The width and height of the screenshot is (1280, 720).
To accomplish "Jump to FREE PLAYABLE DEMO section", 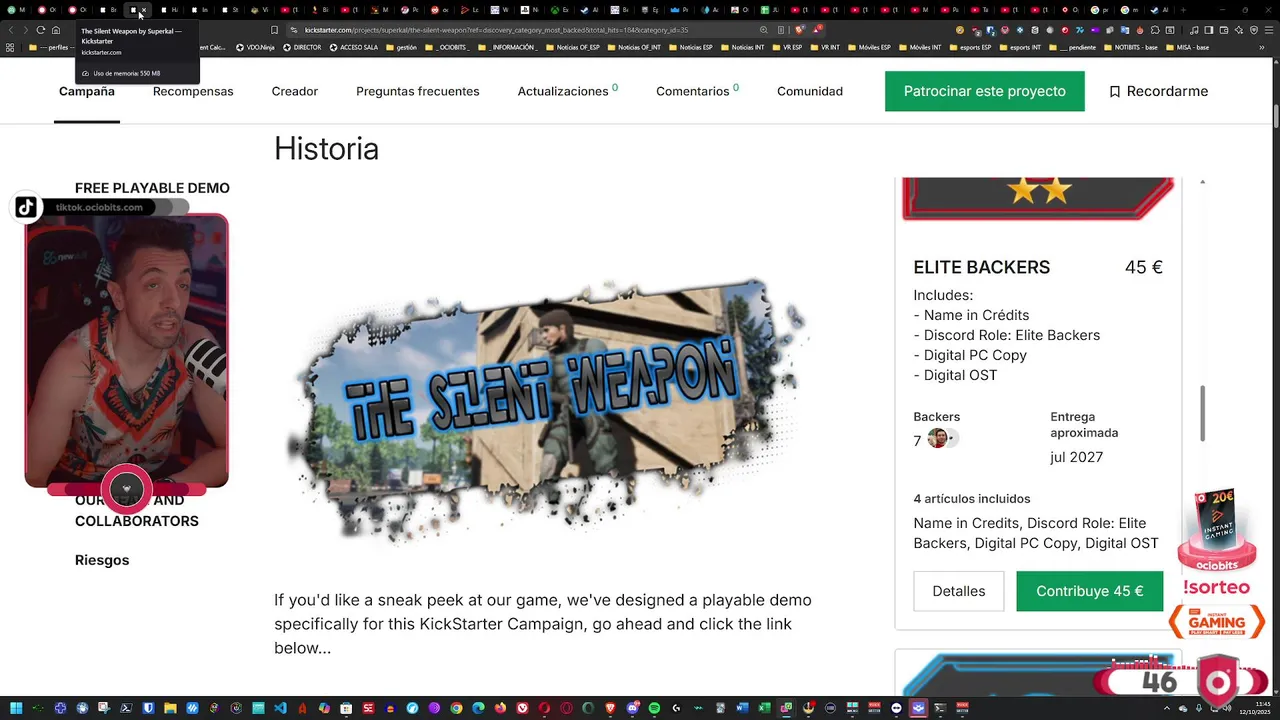I will [x=152, y=188].
